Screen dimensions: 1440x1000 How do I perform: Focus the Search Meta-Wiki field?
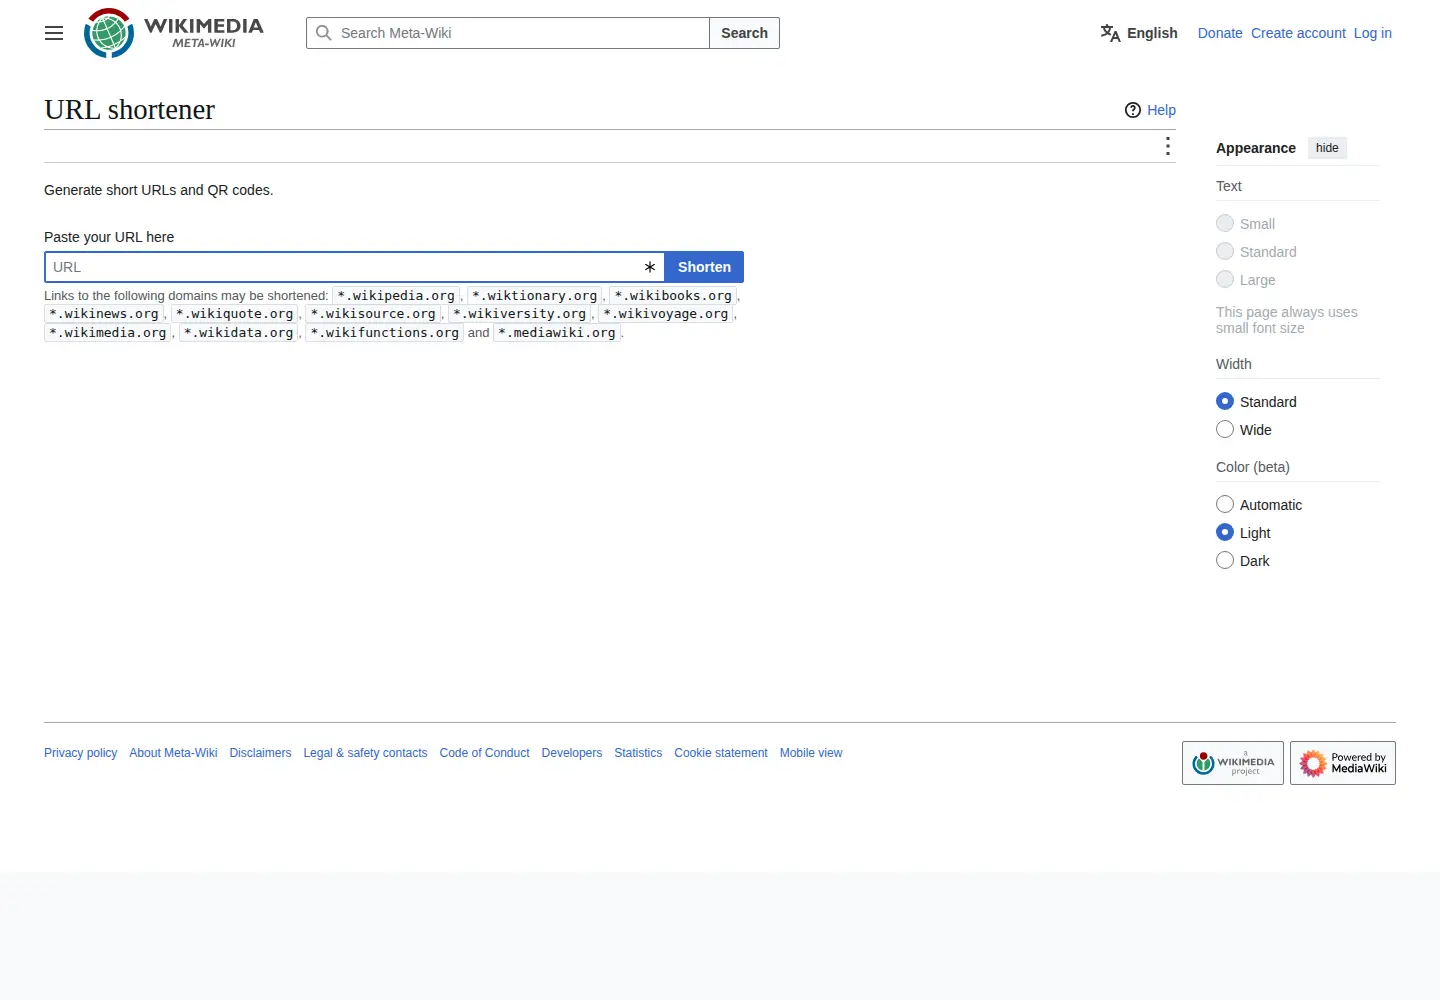[x=508, y=33]
